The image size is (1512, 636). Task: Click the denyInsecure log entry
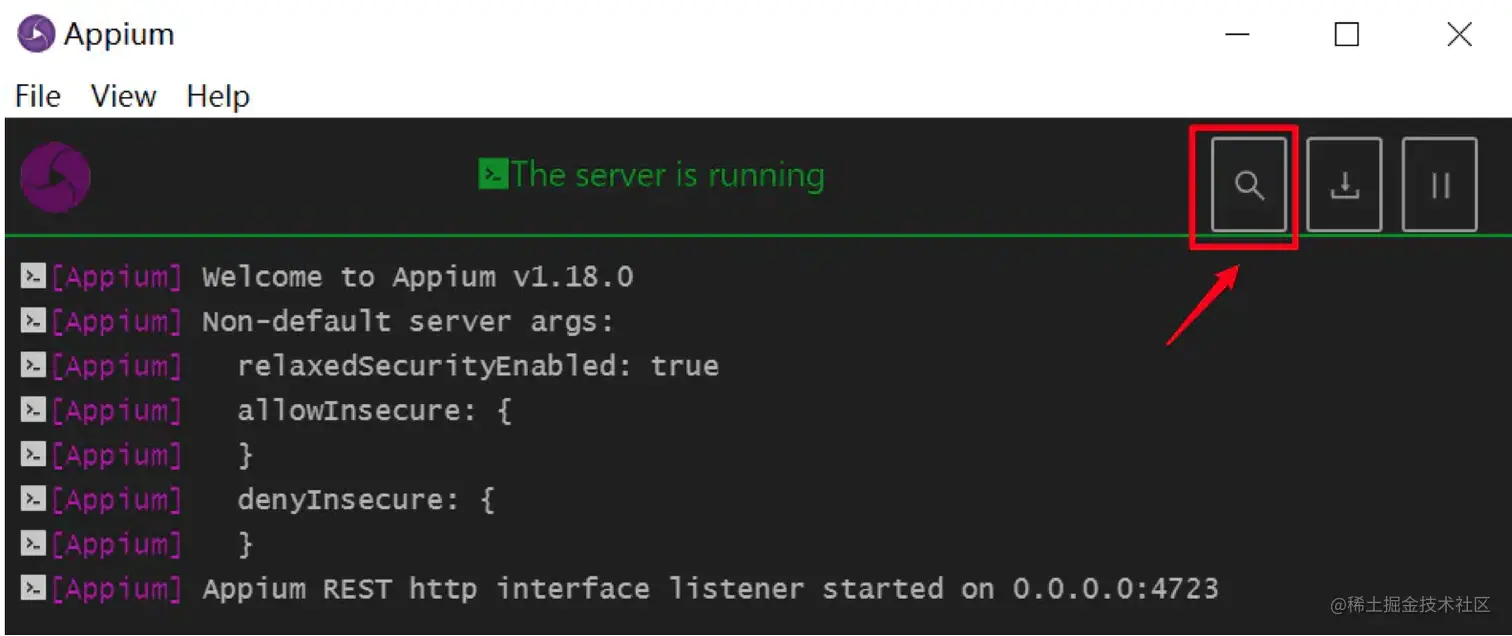point(365,500)
